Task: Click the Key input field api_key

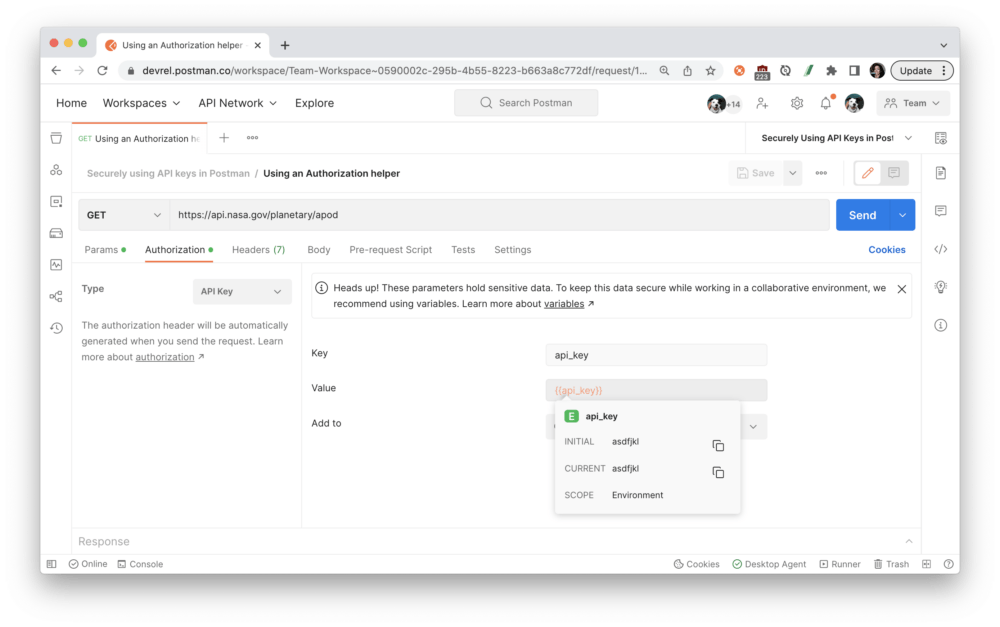Action: point(656,355)
